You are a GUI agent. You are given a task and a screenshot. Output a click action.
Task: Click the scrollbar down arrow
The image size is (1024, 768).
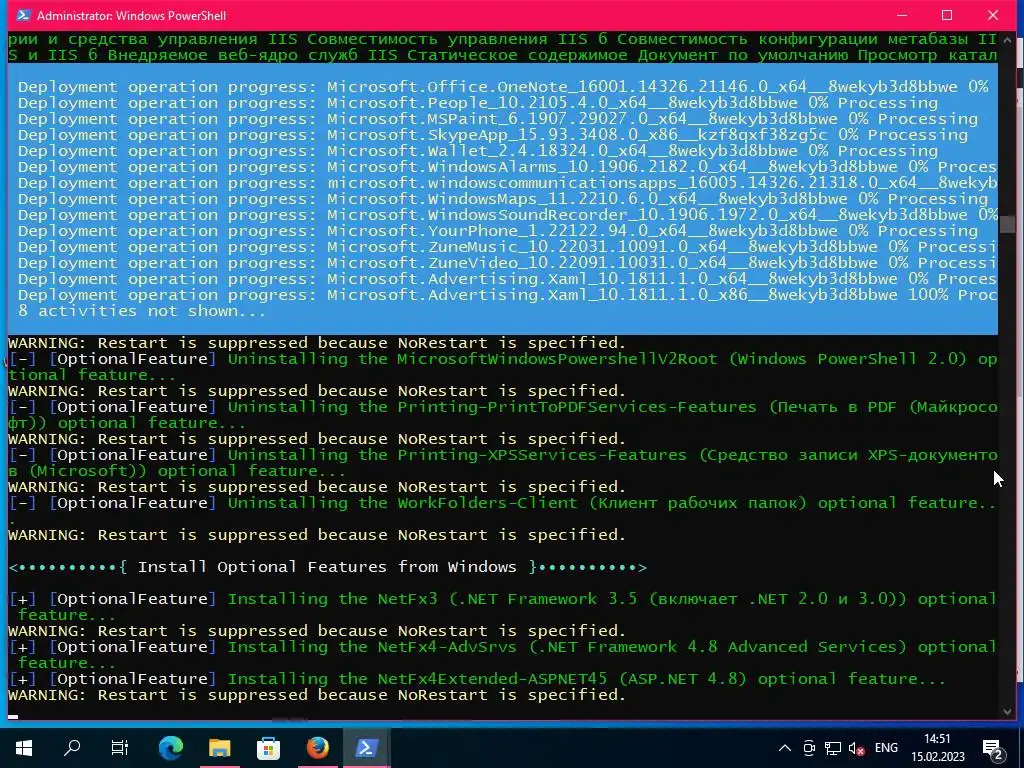(x=1006, y=711)
